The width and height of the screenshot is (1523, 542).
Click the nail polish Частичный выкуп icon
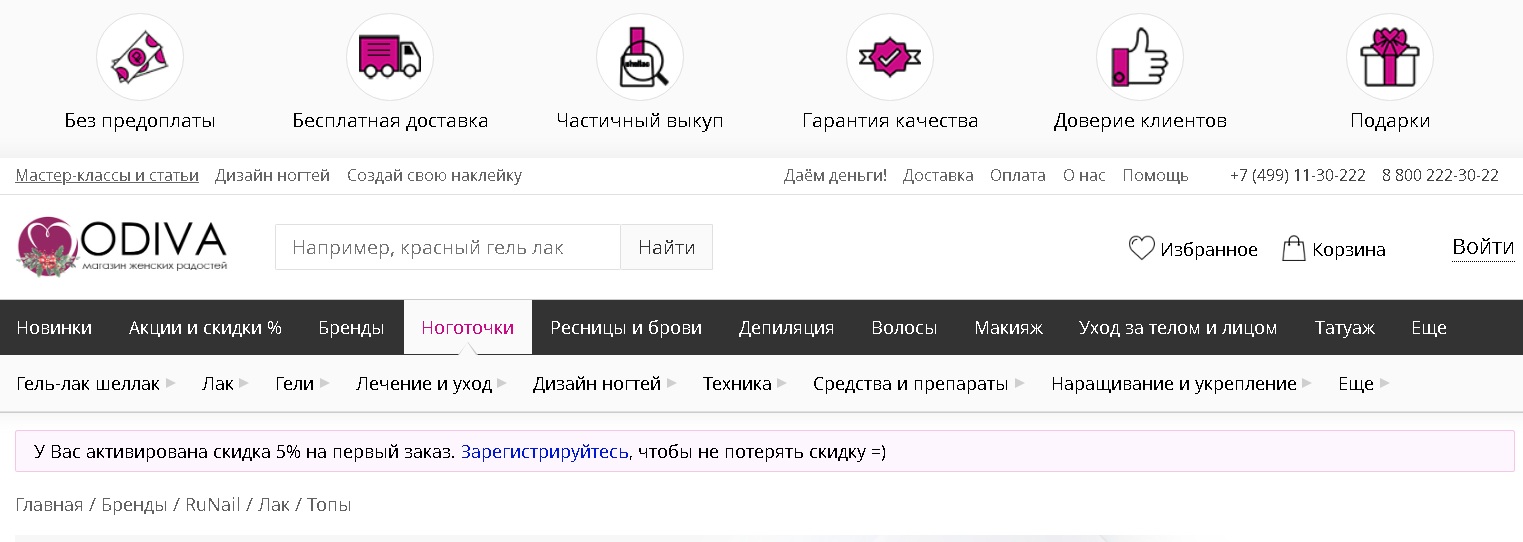640,57
